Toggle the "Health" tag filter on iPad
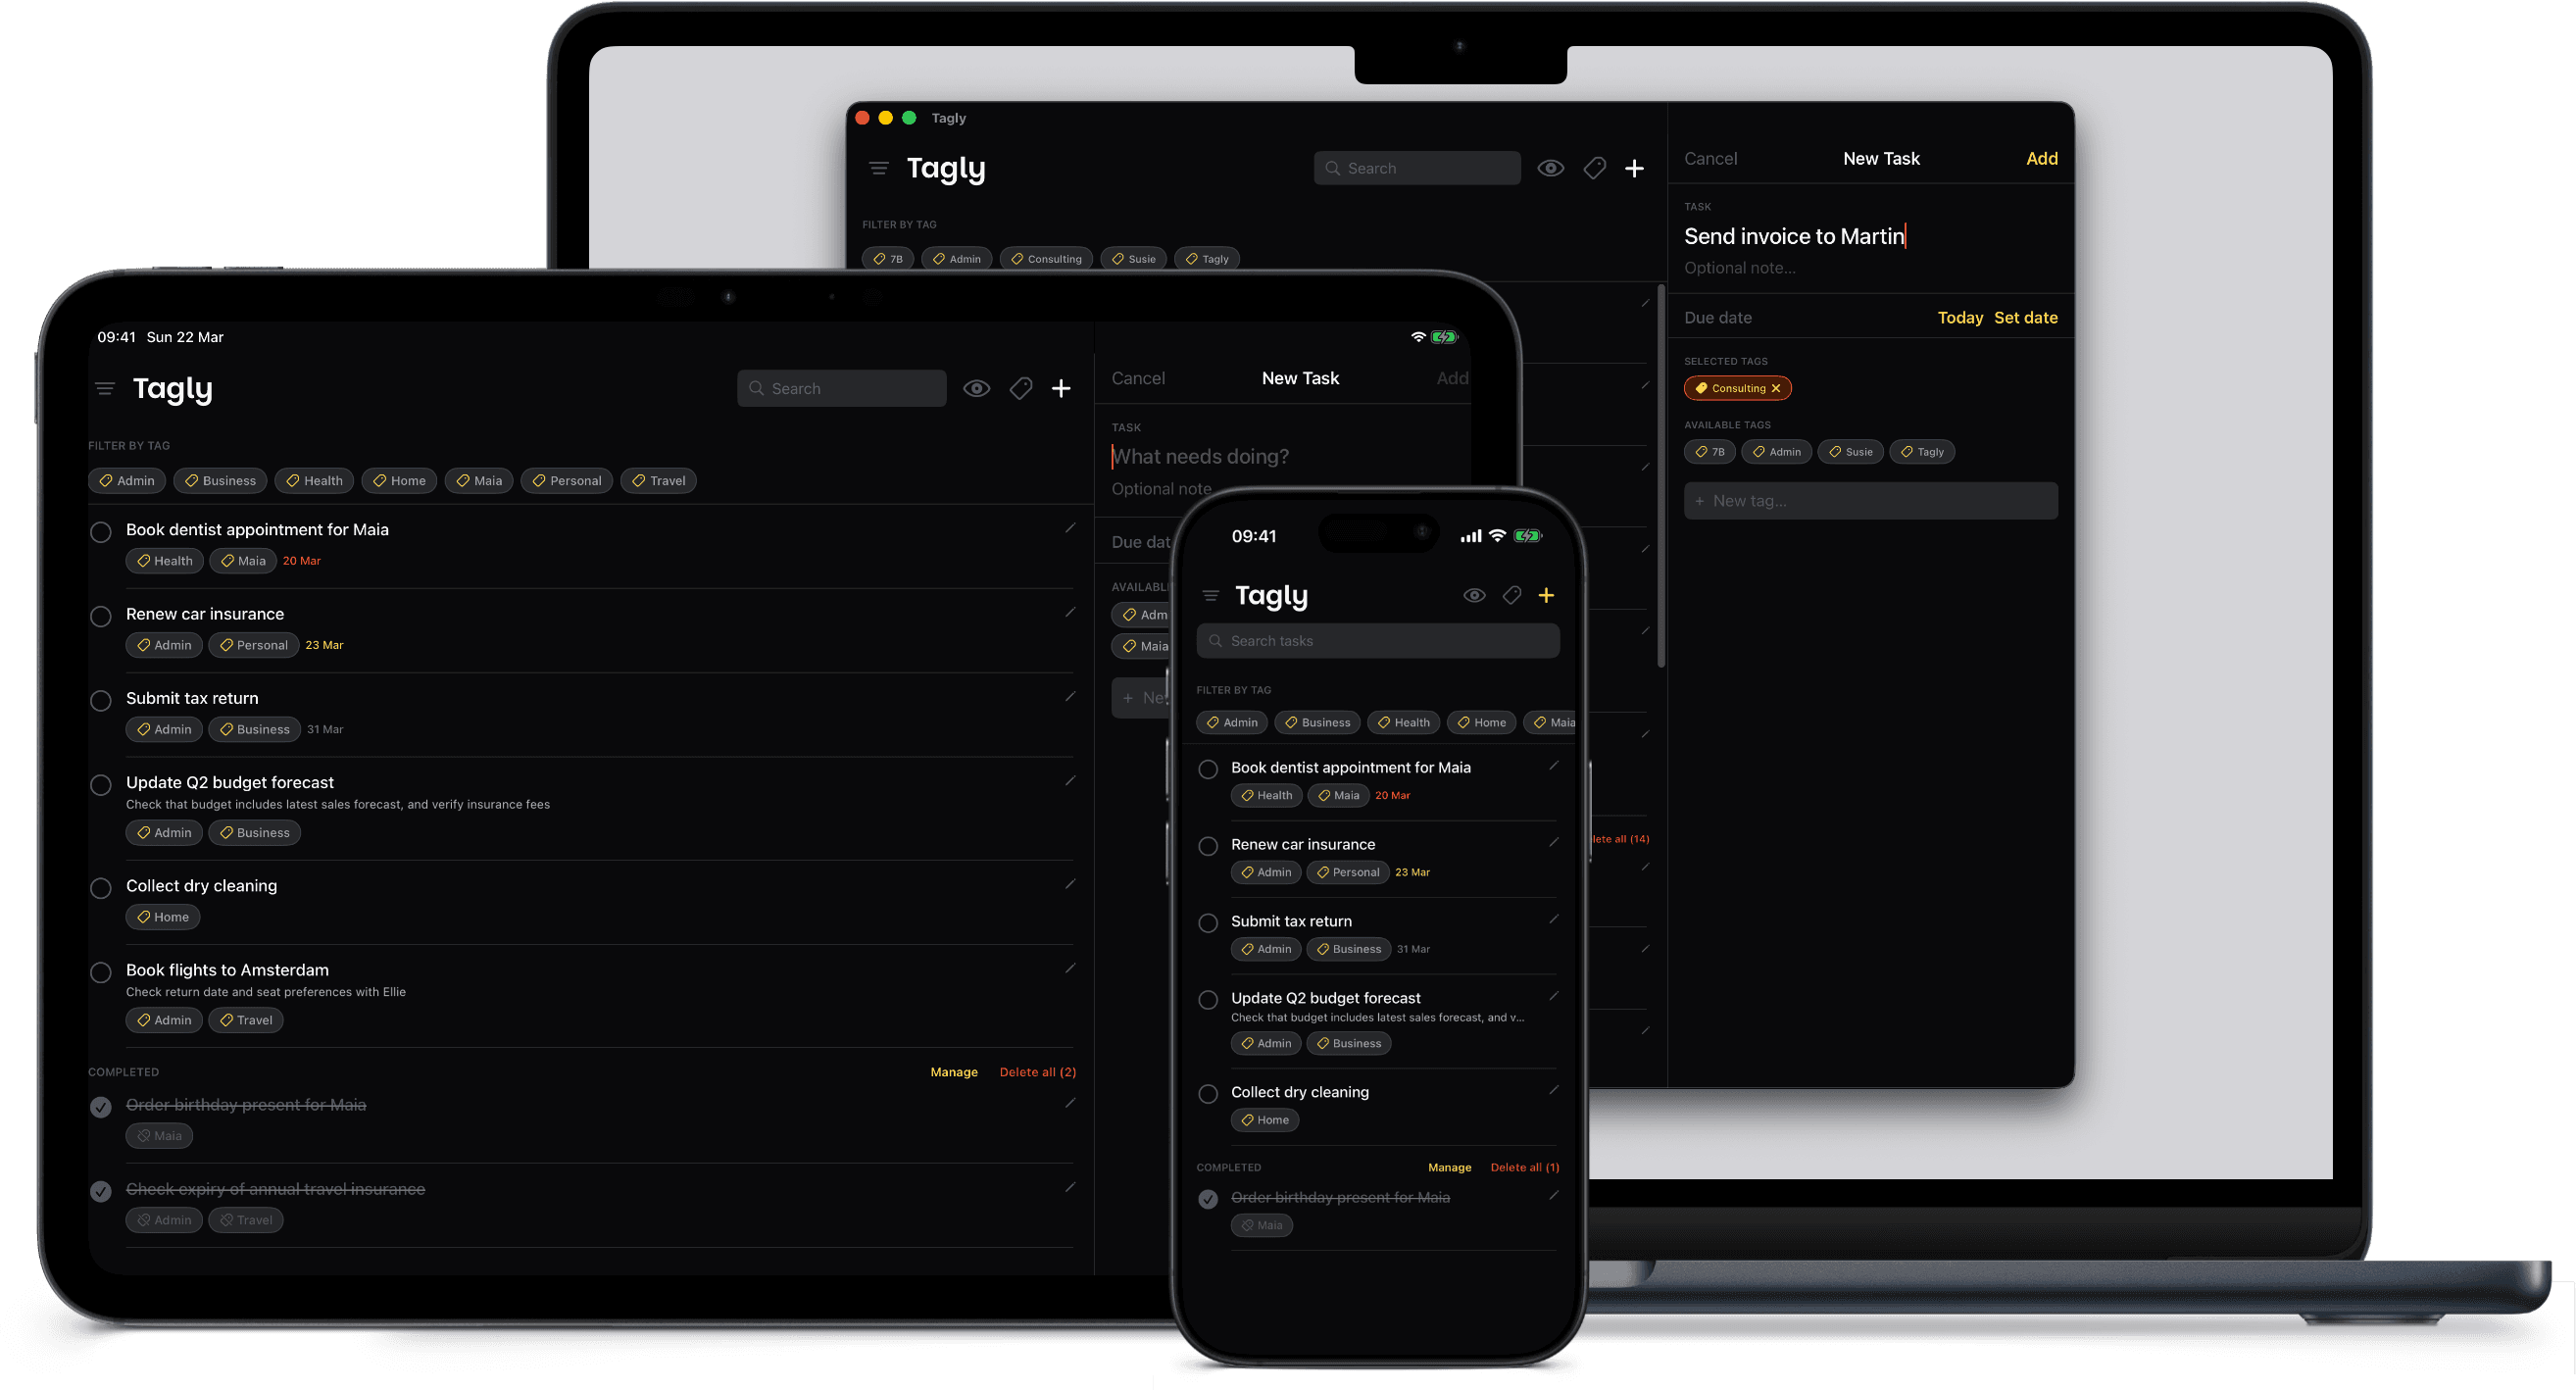The height and width of the screenshot is (1391, 2576). pyautogui.click(x=314, y=480)
